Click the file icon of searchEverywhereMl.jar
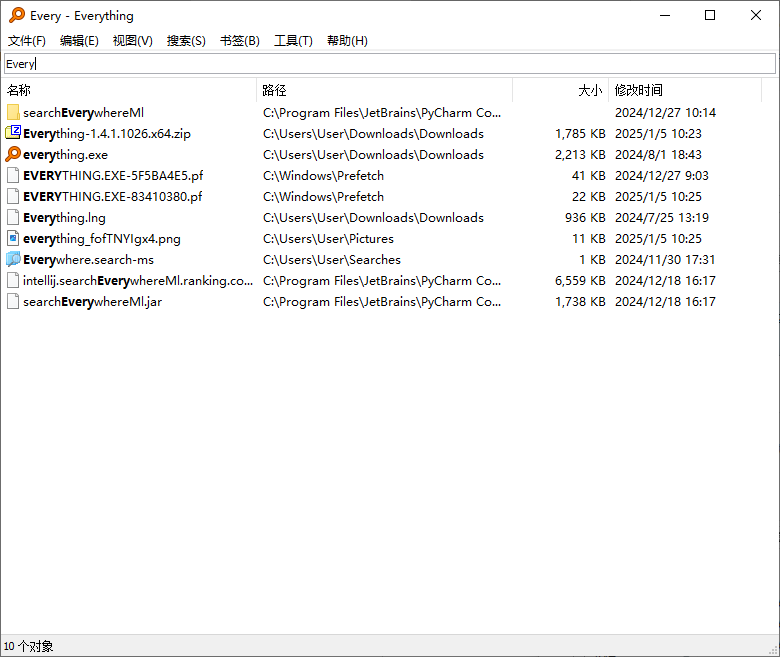This screenshot has height=657, width=780. [x=13, y=301]
